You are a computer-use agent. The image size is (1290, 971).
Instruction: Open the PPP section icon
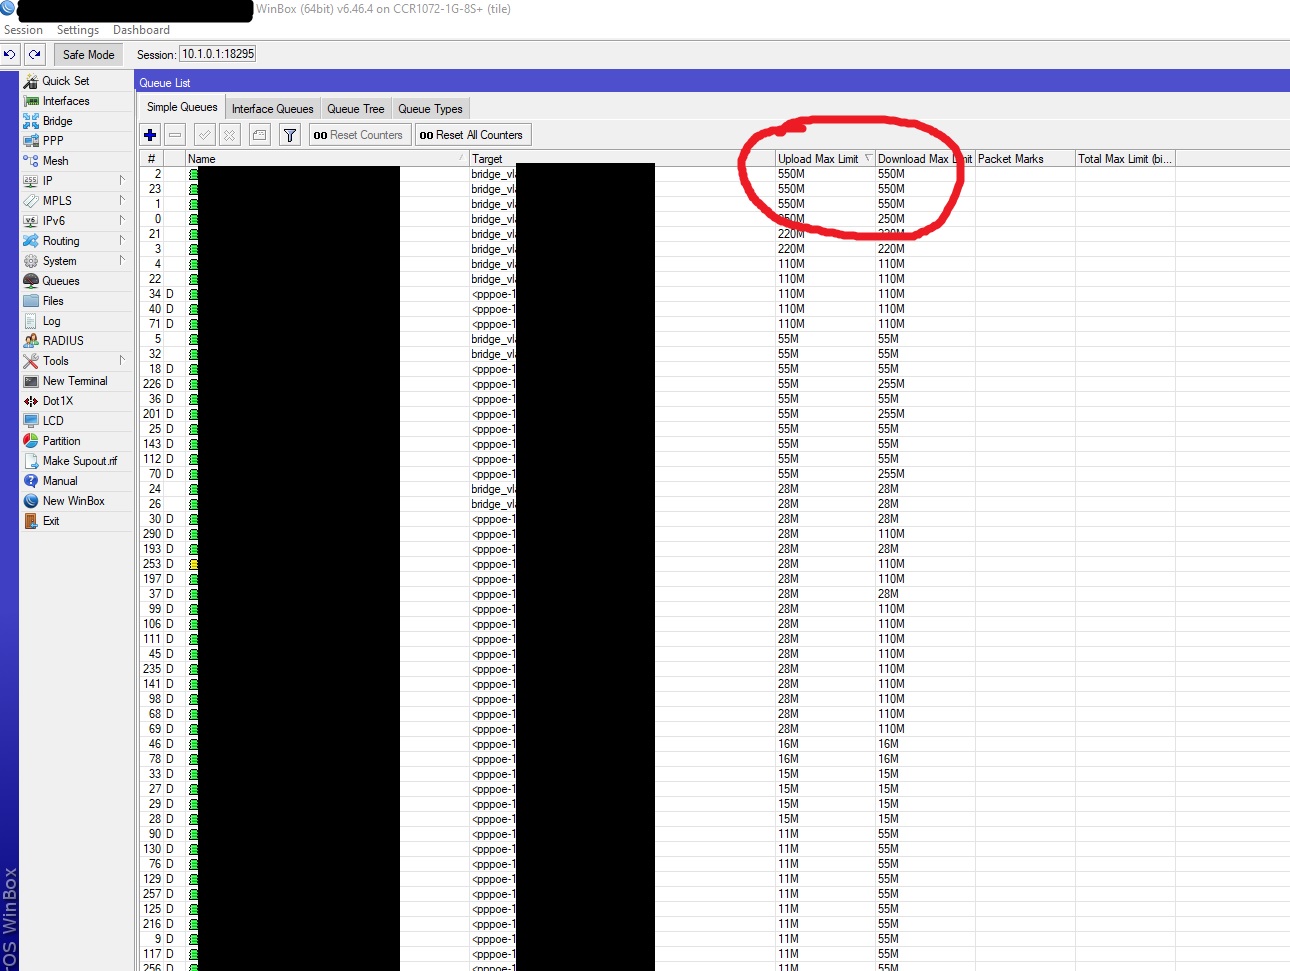31,141
